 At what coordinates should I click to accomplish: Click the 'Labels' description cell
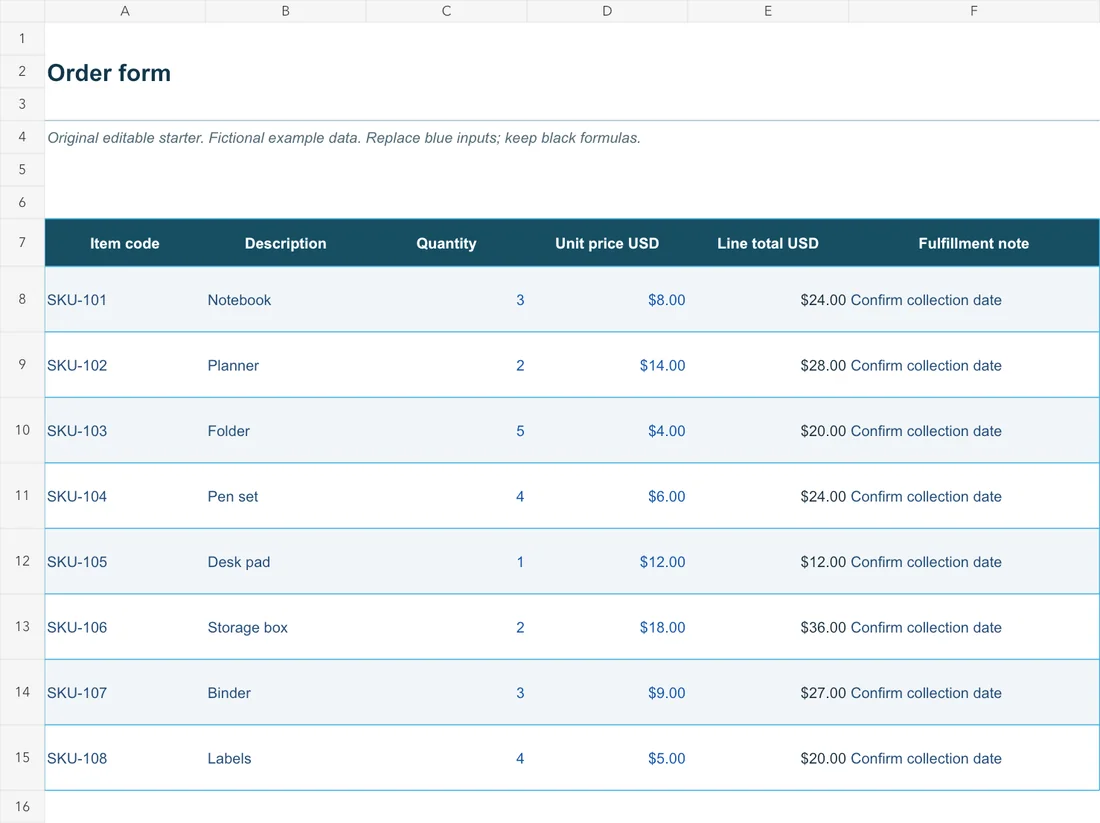[x=286, y=758]
